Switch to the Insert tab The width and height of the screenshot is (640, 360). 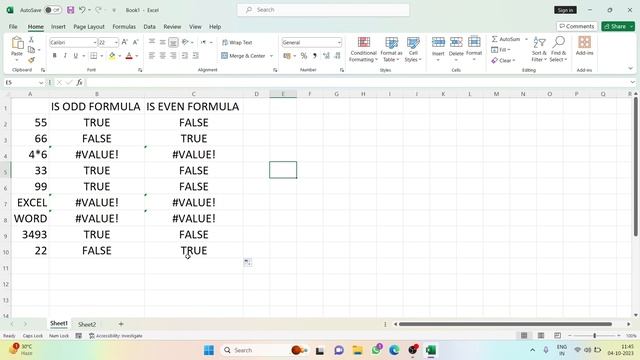(x=58, y=27)
